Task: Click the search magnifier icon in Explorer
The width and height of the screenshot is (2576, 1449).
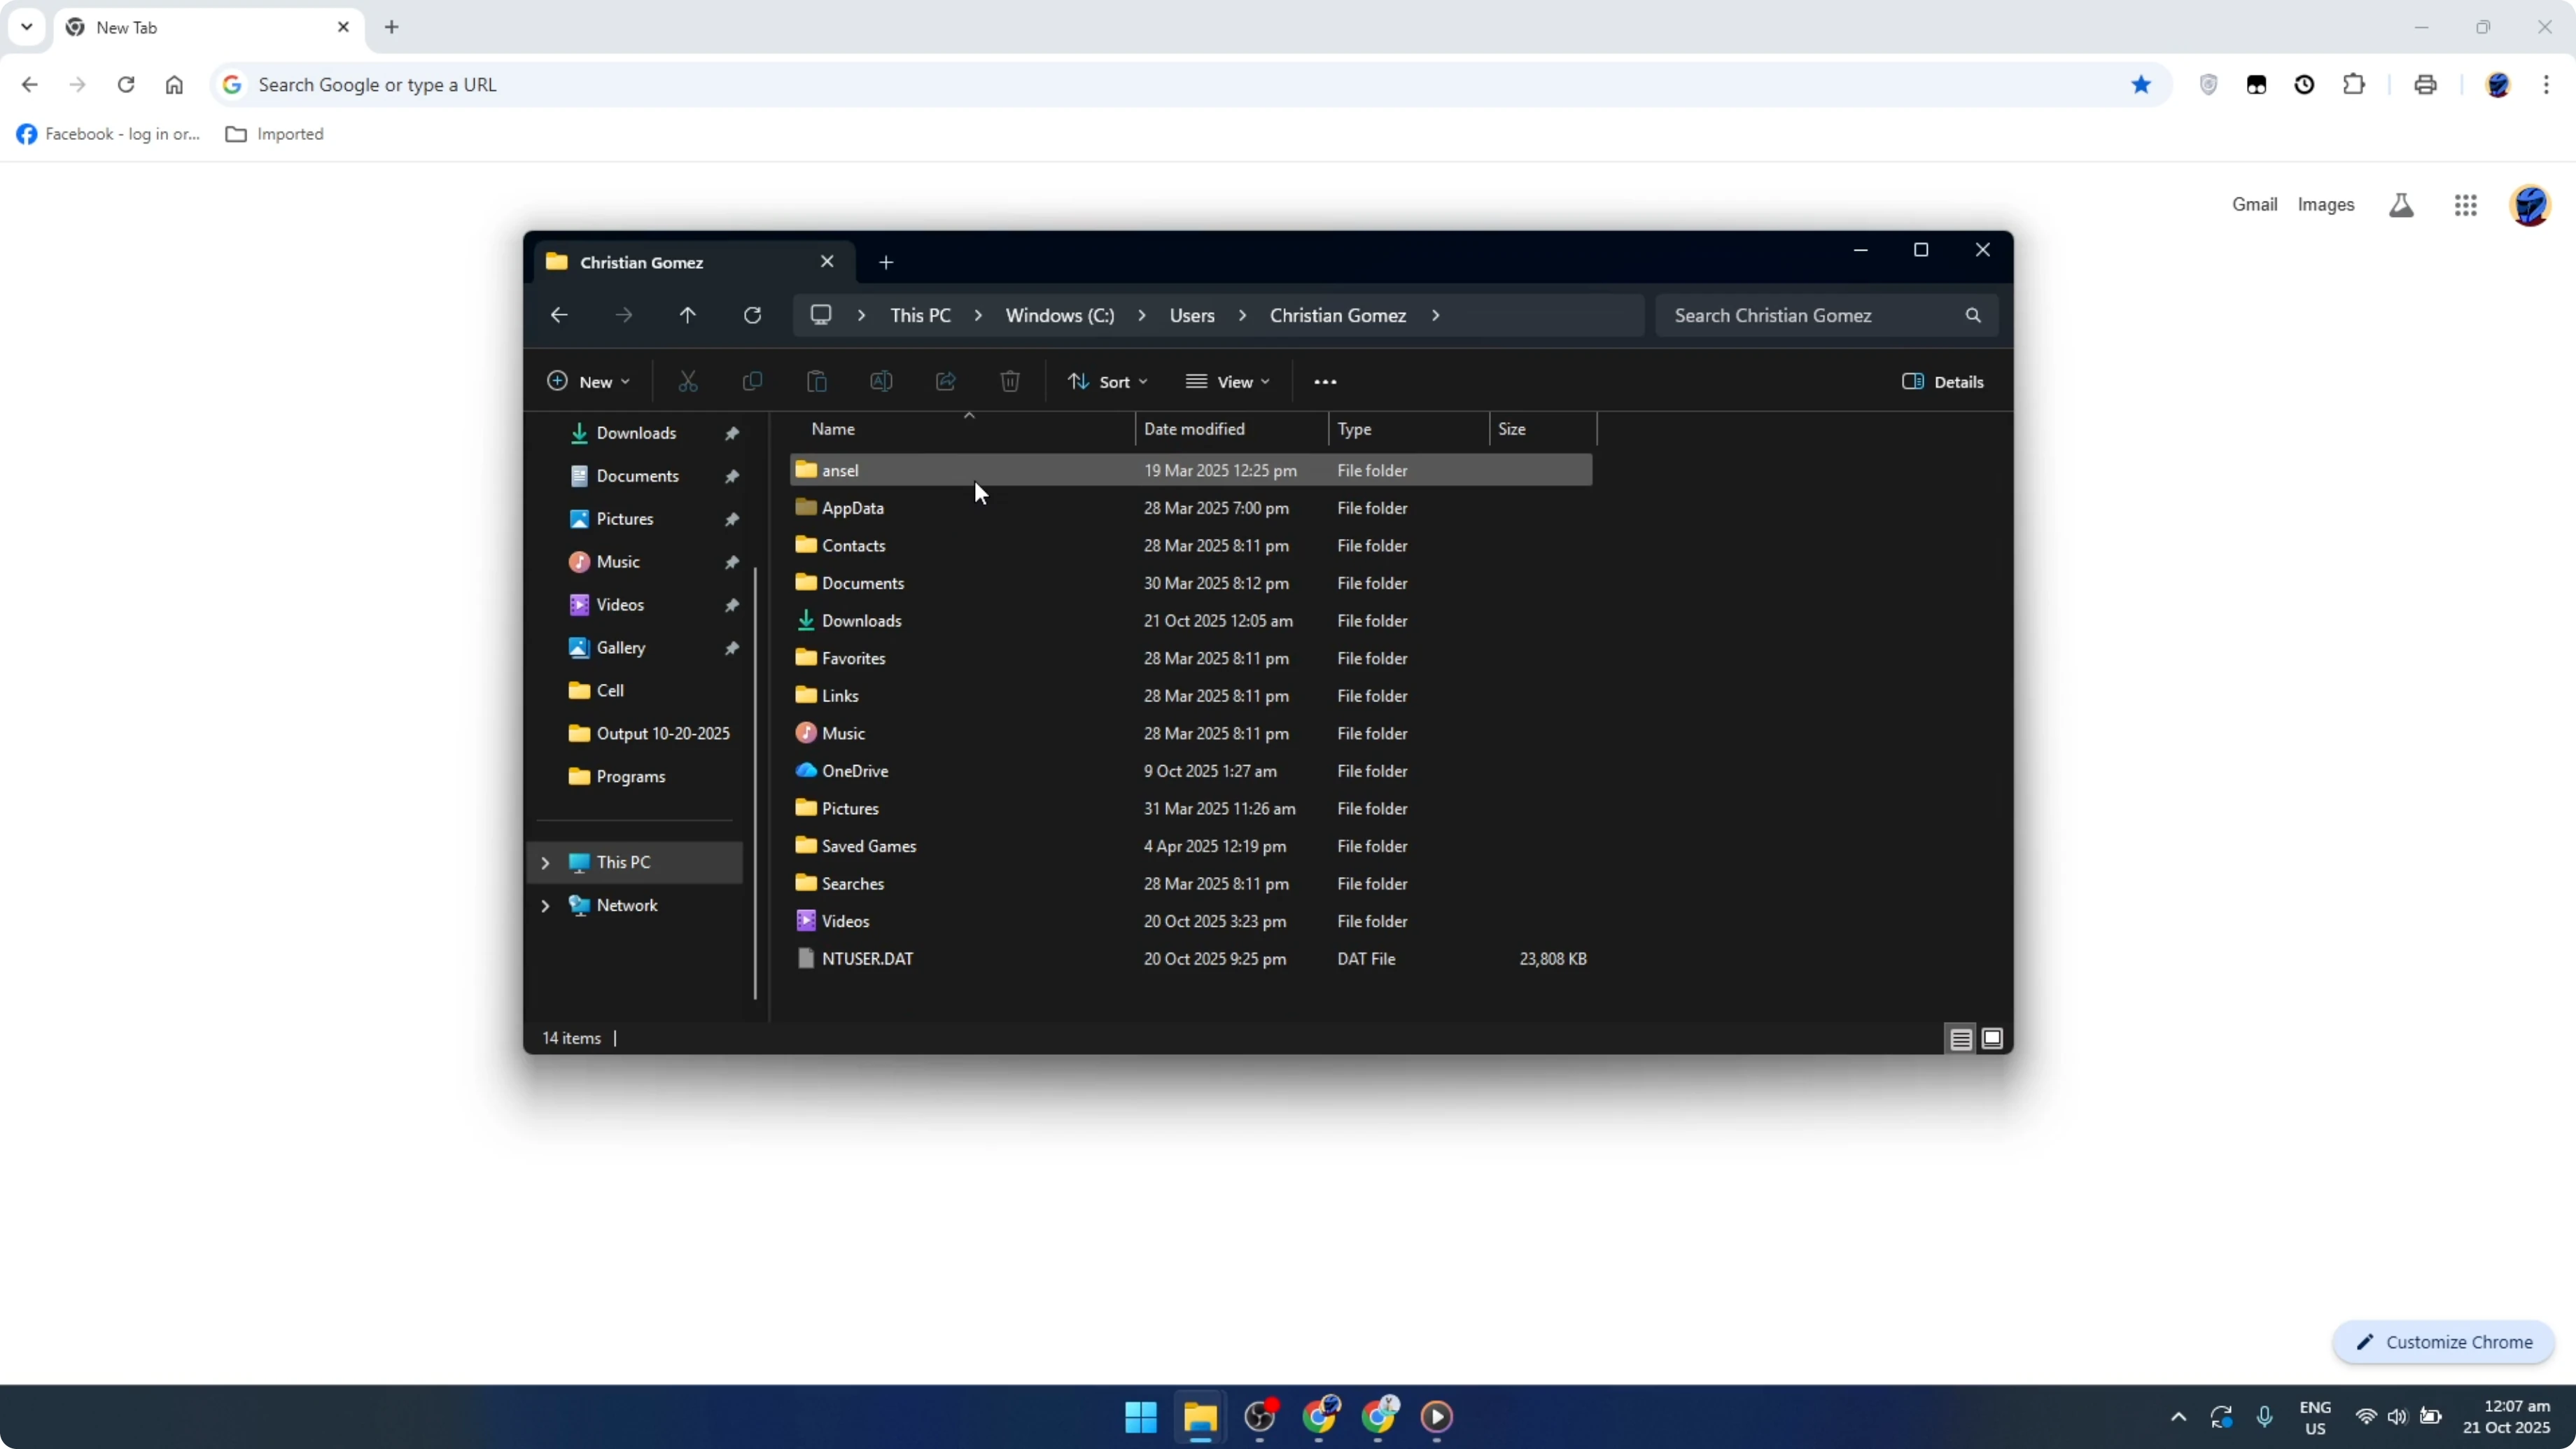Action: coord(1973,315)
